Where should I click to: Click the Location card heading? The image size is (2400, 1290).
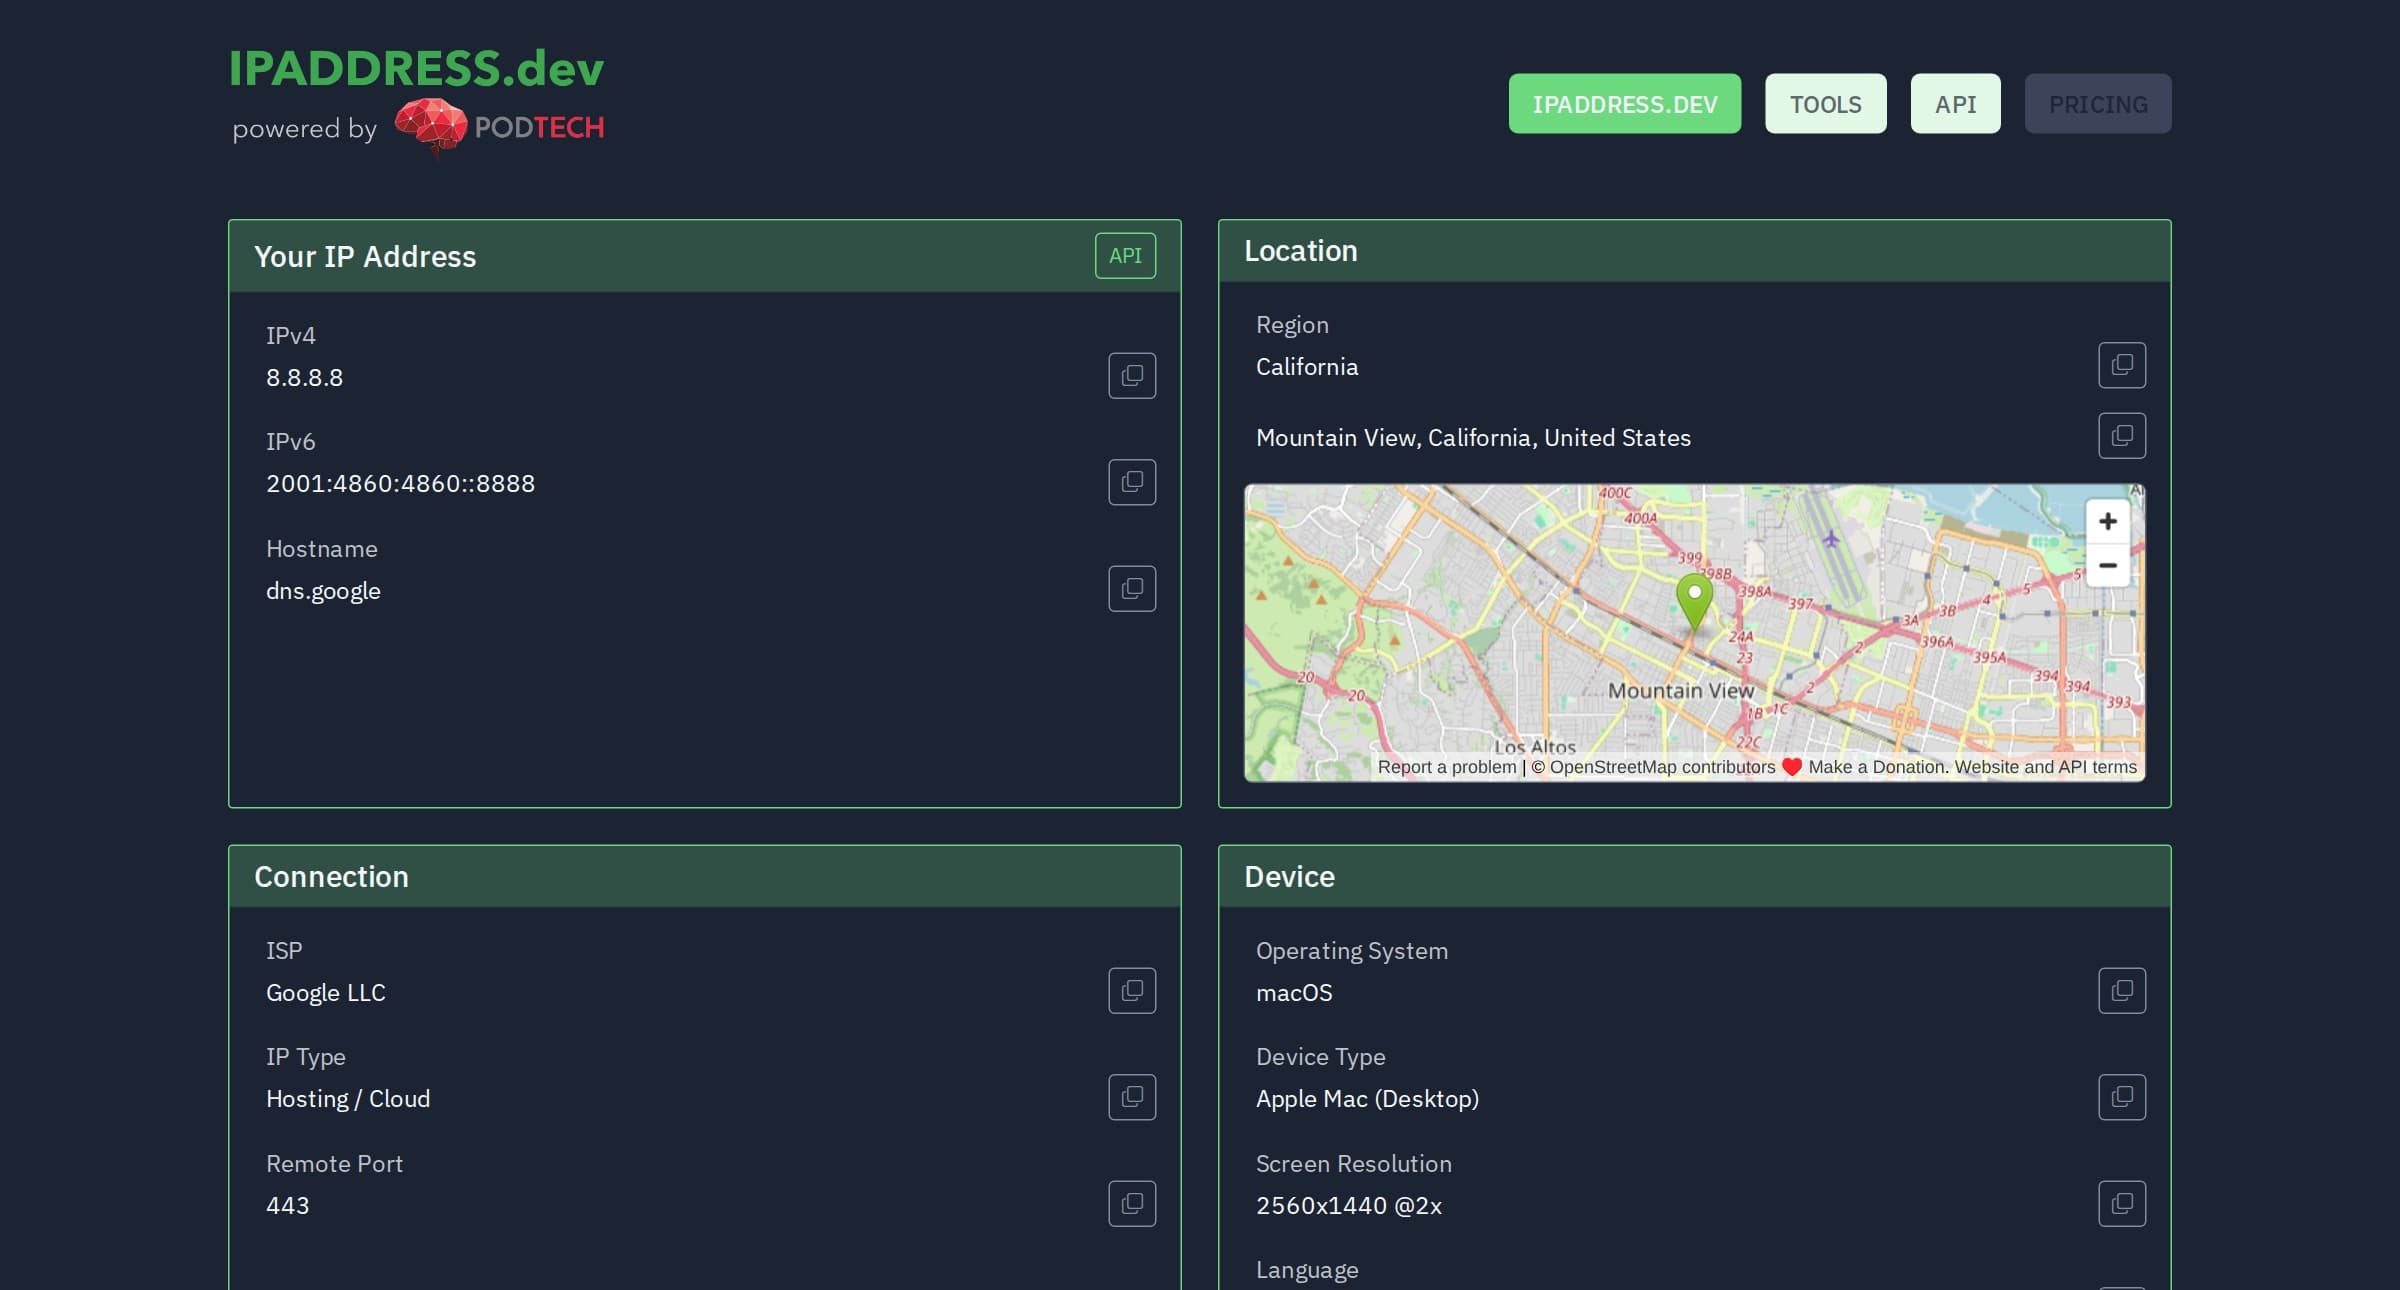[x=1301, y=251]
